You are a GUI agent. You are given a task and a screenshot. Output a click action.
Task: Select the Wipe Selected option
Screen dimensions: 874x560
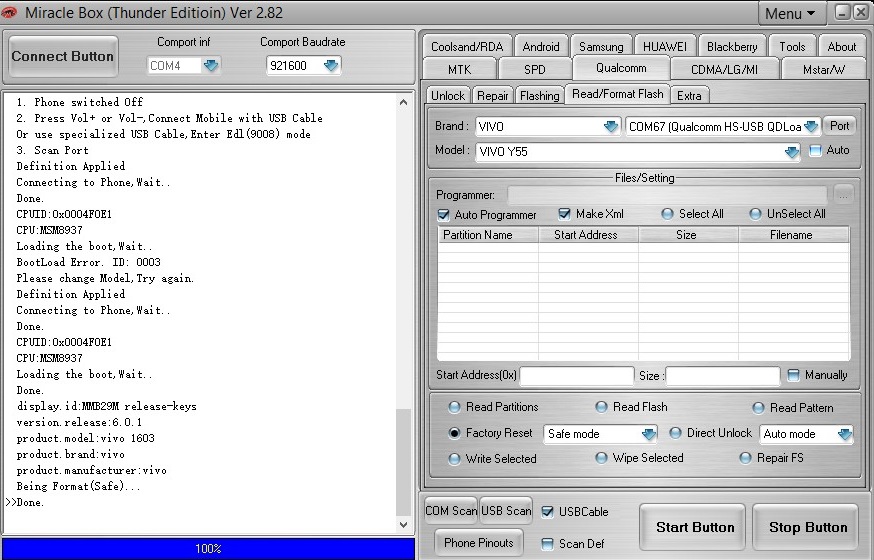(601, 458)
